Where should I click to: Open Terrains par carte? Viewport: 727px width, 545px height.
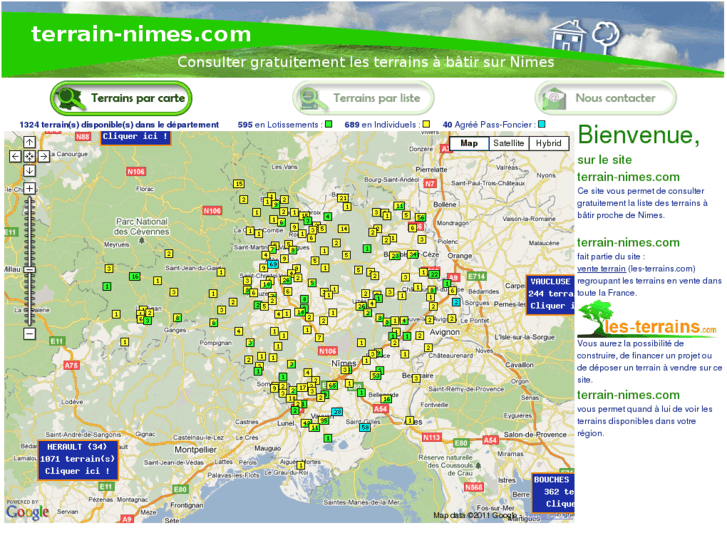121,98
